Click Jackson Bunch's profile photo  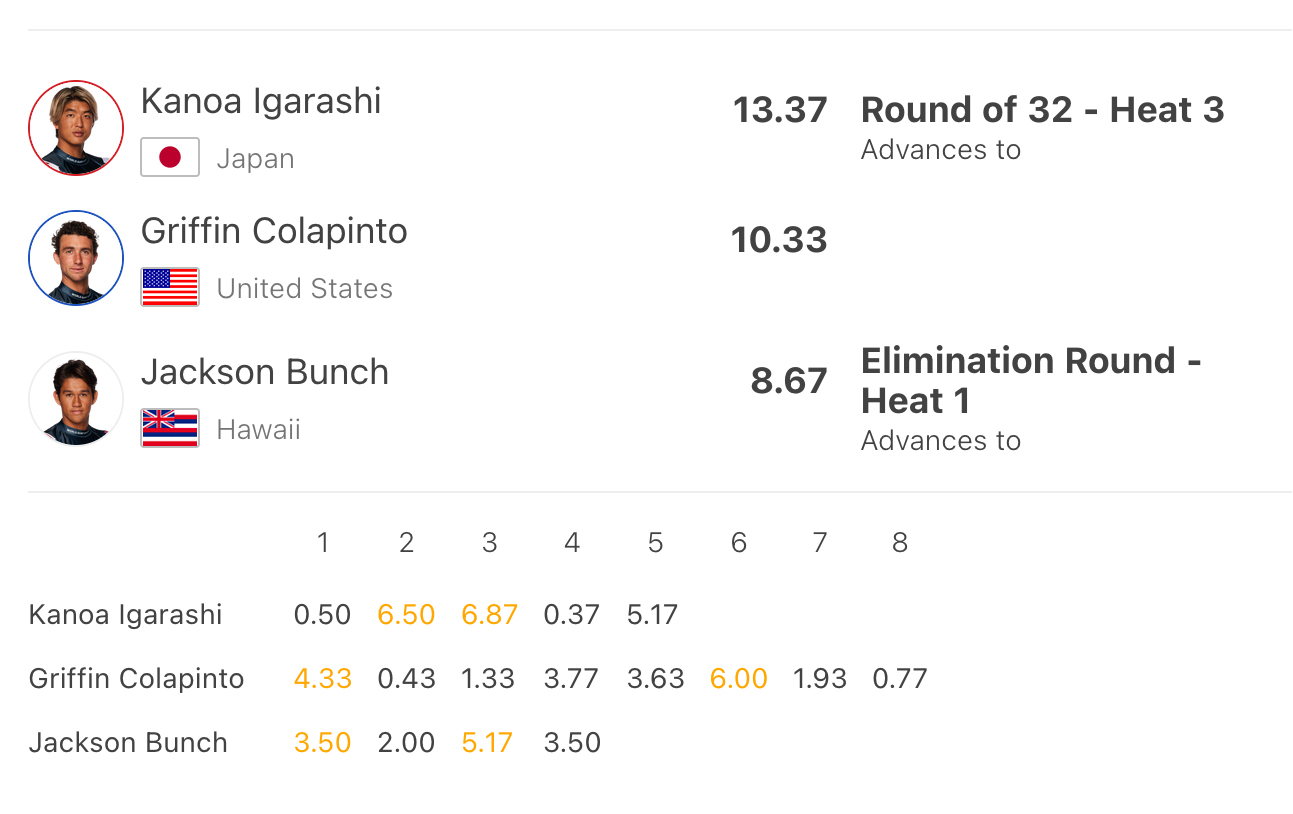coord(76,399)
